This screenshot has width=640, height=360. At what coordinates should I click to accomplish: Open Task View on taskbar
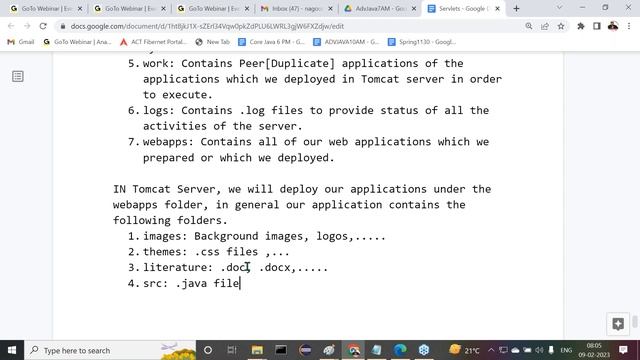232,350
